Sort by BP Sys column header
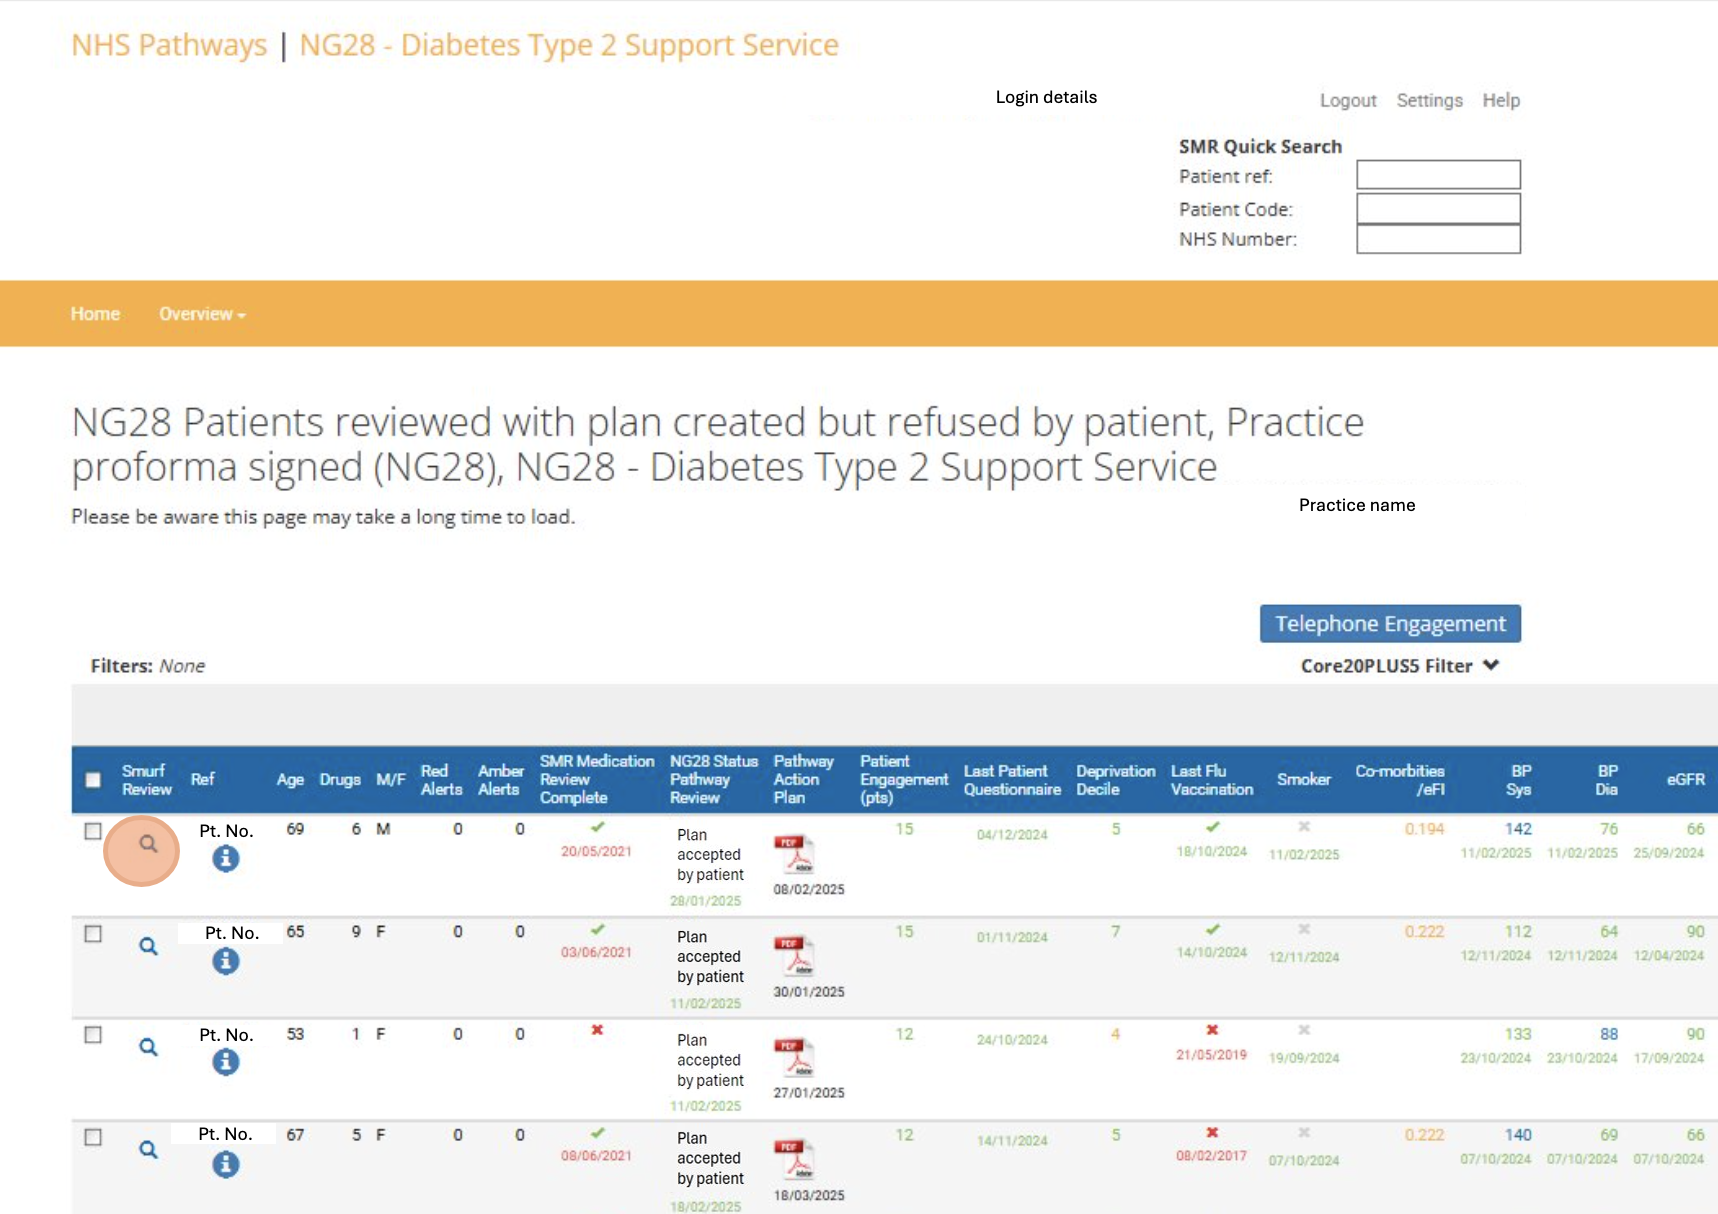The image size is (1718, 1214). pyautogui.click(x=1519, y=780)
